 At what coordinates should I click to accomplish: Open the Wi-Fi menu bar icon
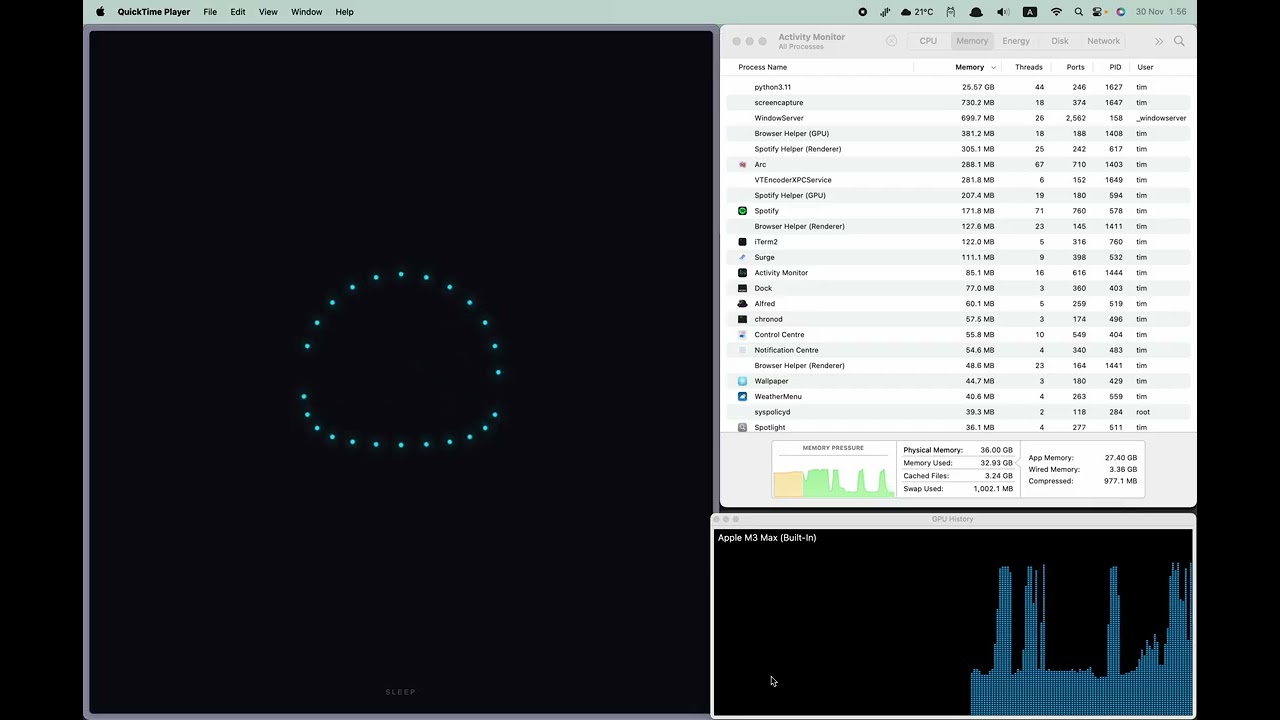point(1056,12)
